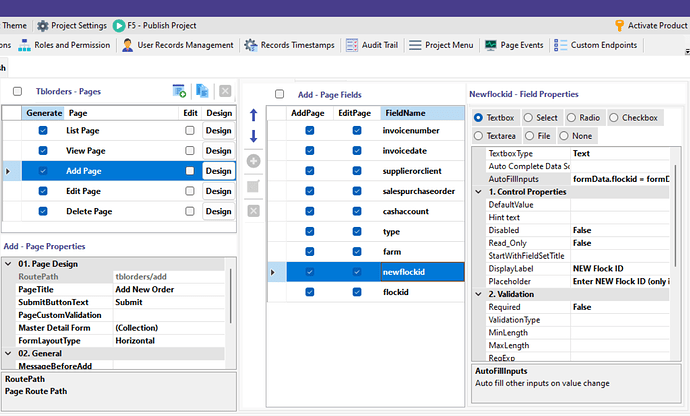
Task: Select the Checkbox field type radio
Action: pyautogui.click(x=613, y=117)
